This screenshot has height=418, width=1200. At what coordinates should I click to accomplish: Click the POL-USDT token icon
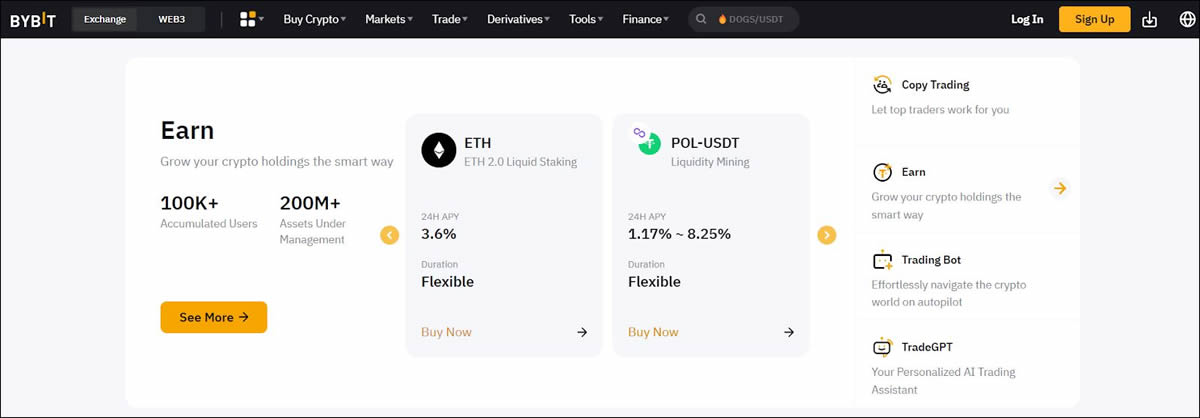[648, 142]
